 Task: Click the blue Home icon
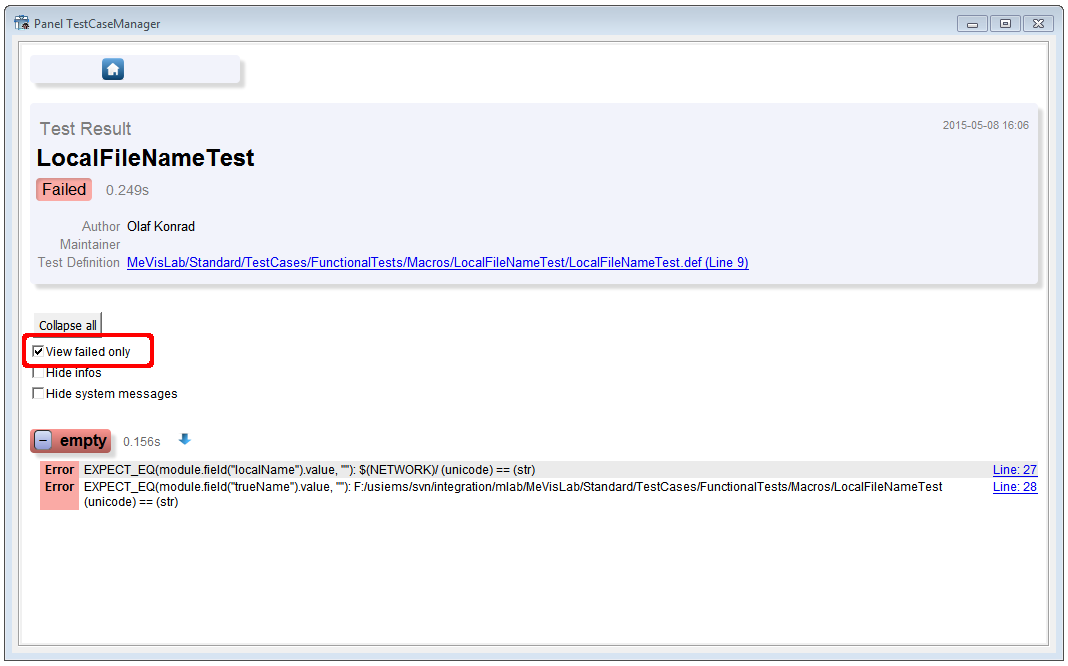pos(113,69)
